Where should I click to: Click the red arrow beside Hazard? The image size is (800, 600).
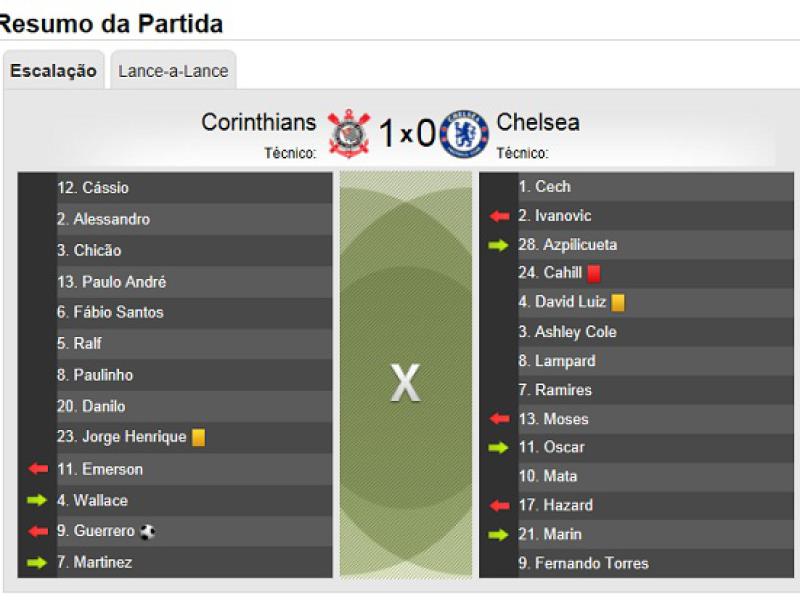(x=499, y=505)
